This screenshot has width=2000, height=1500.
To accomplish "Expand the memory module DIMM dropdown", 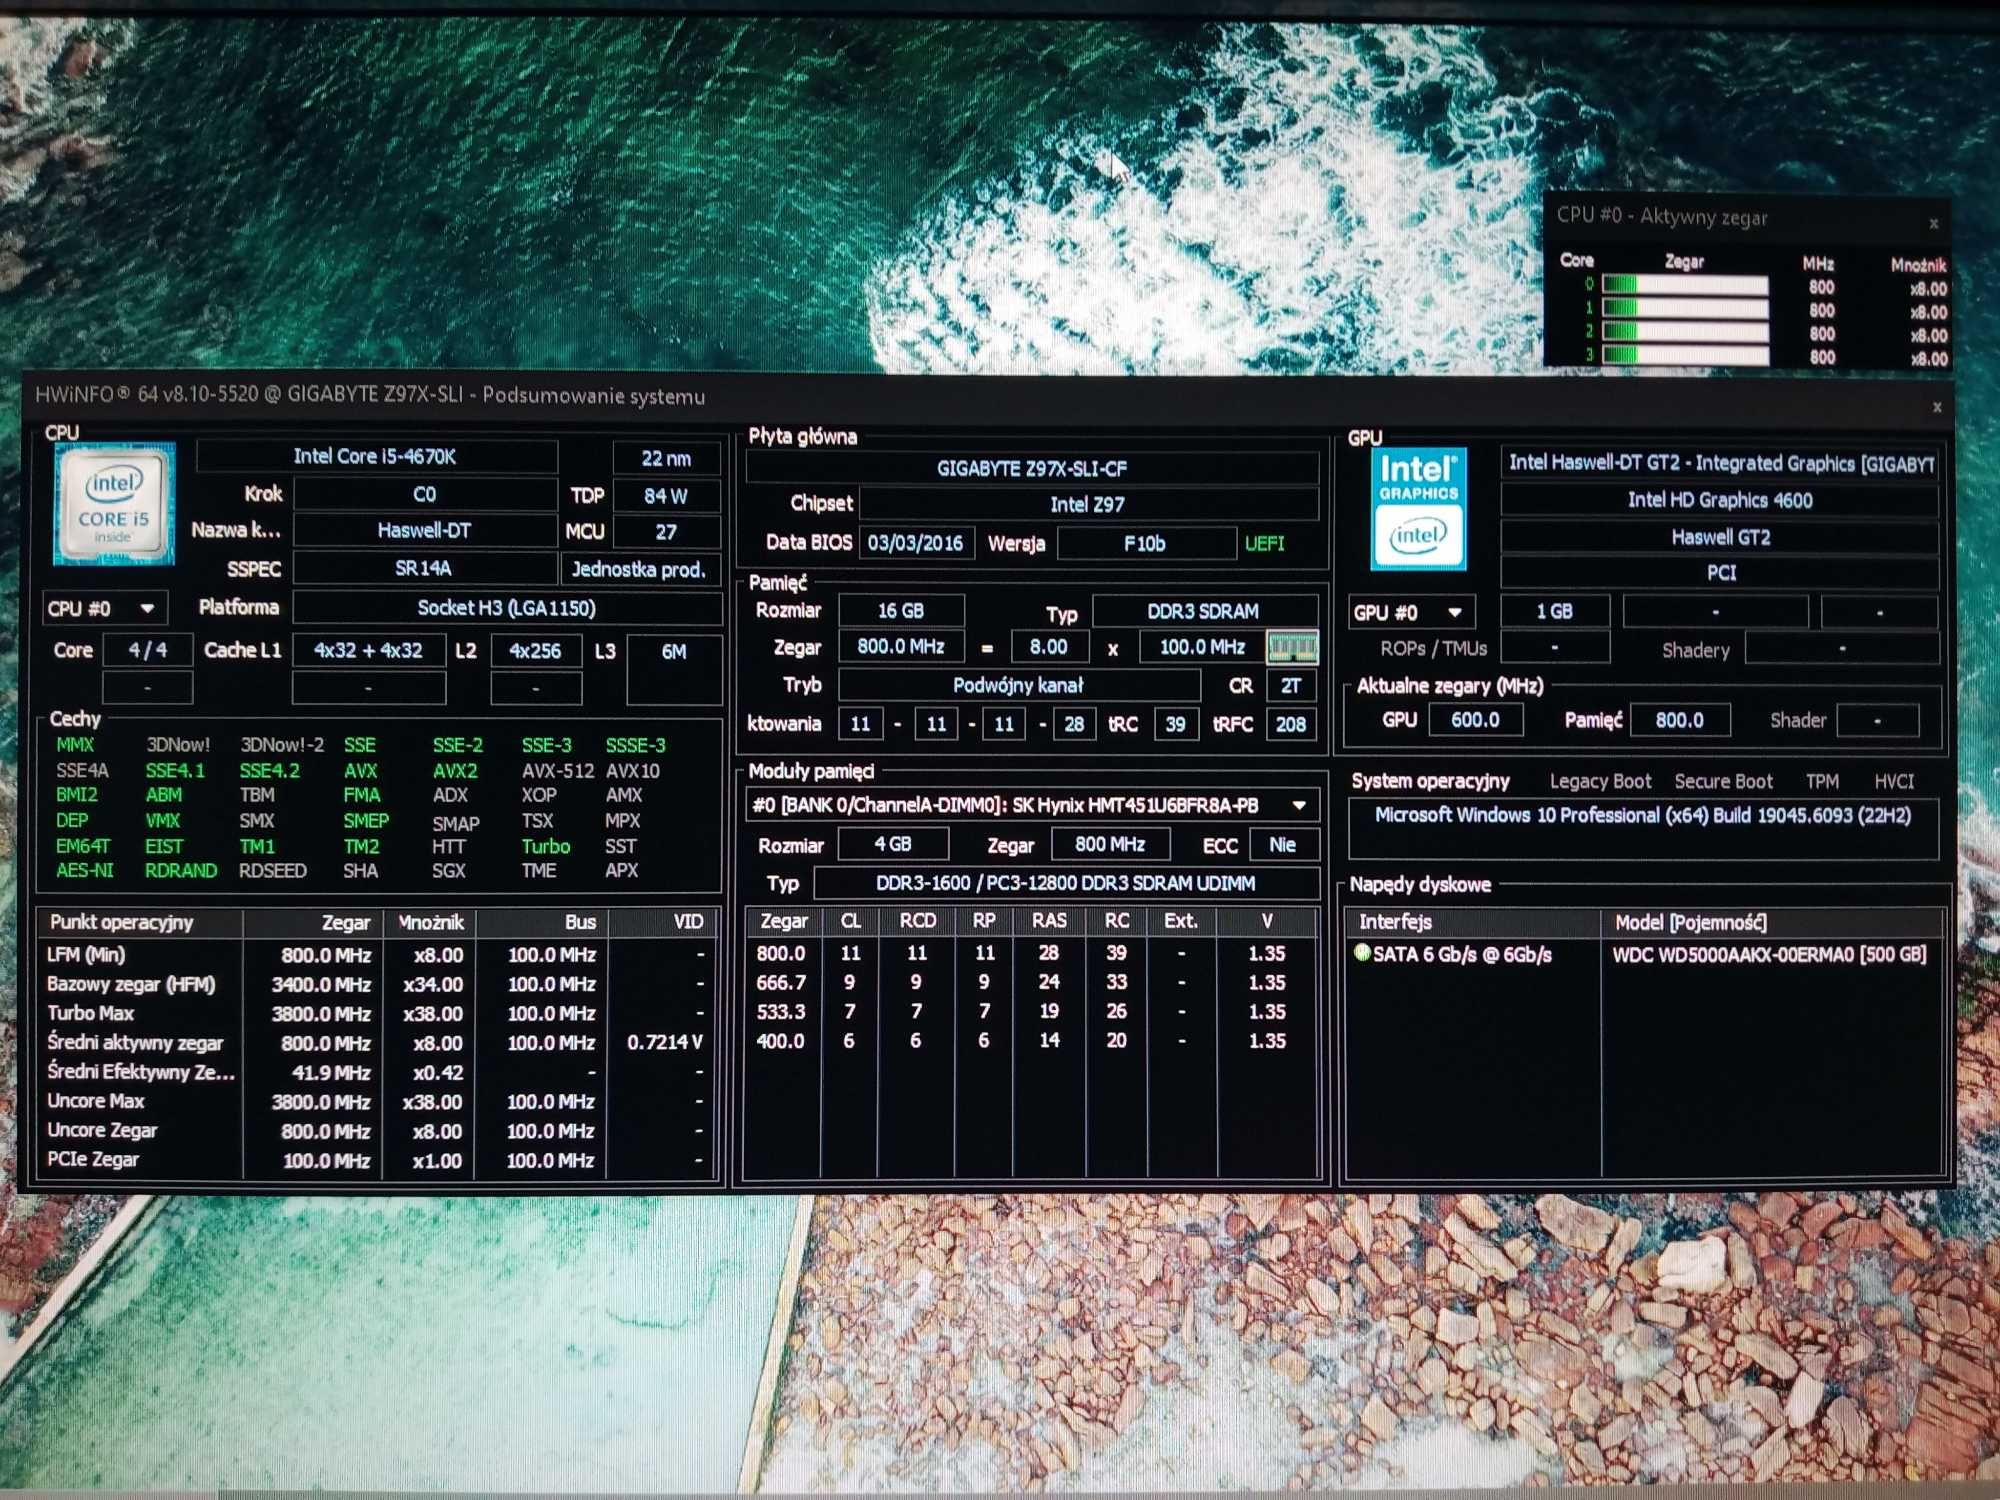I will 1299,805.
